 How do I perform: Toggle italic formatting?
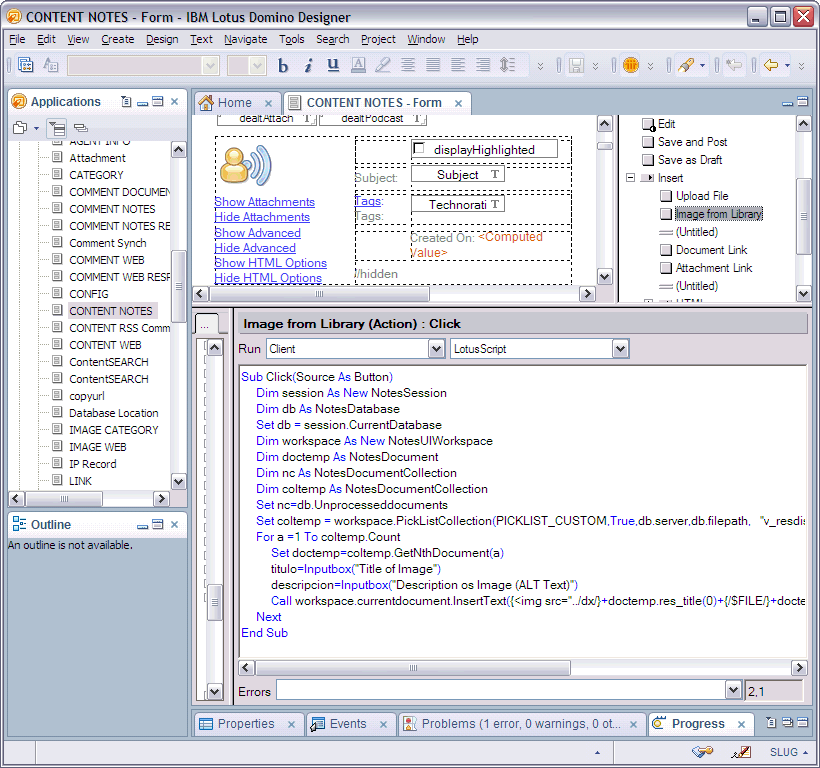point(308,65)
